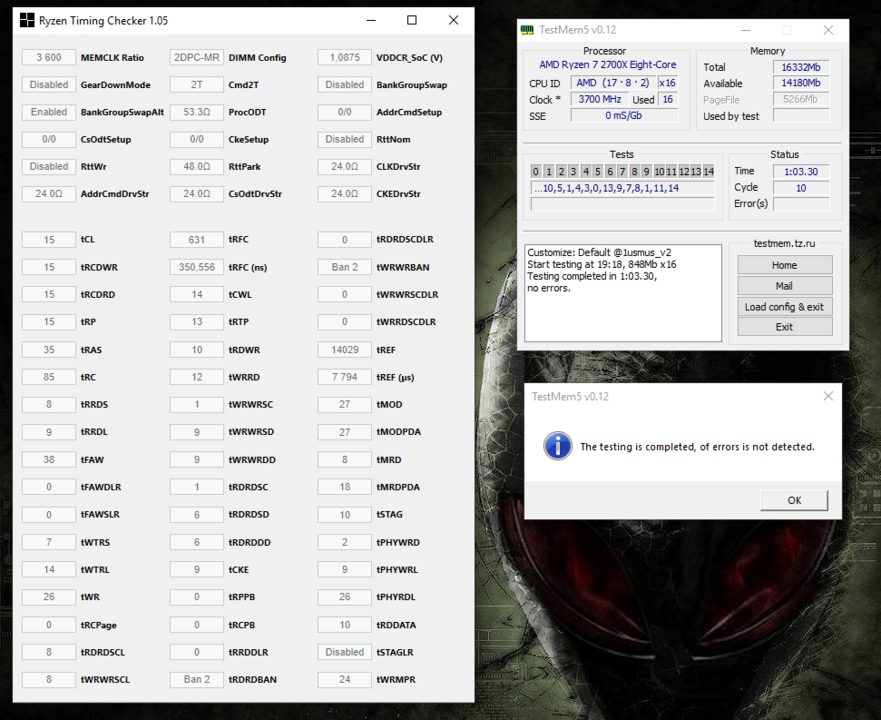This screenshot has width=881, height=720.
Task: Click the Ryzen Timing Checker app icon
Action: coord(27,20)
